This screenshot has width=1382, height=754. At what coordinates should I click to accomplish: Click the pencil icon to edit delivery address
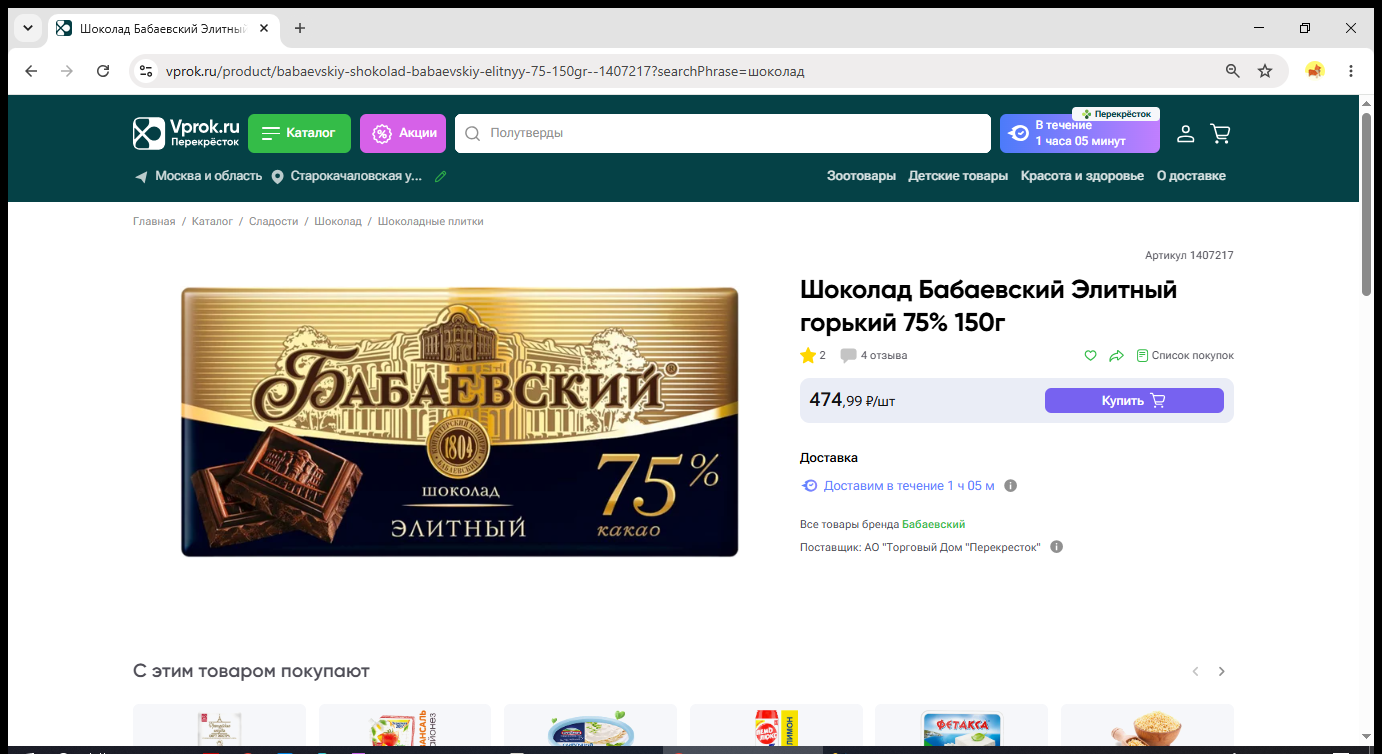click(x=441, y=176)
